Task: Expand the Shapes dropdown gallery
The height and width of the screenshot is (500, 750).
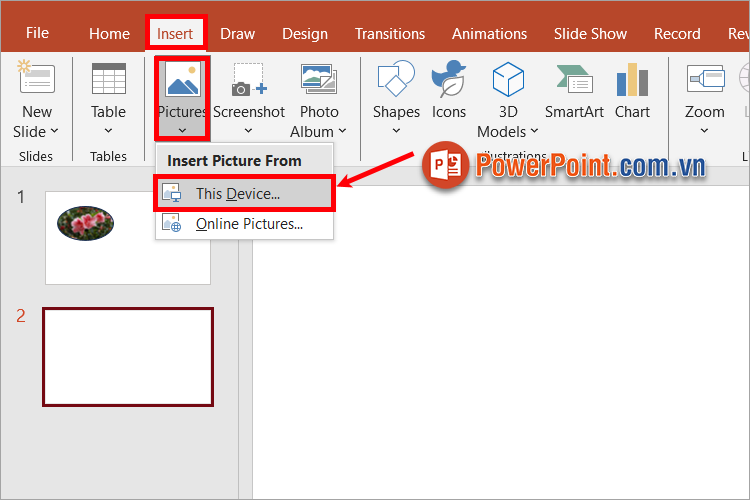Action: (x=396, y=131)
